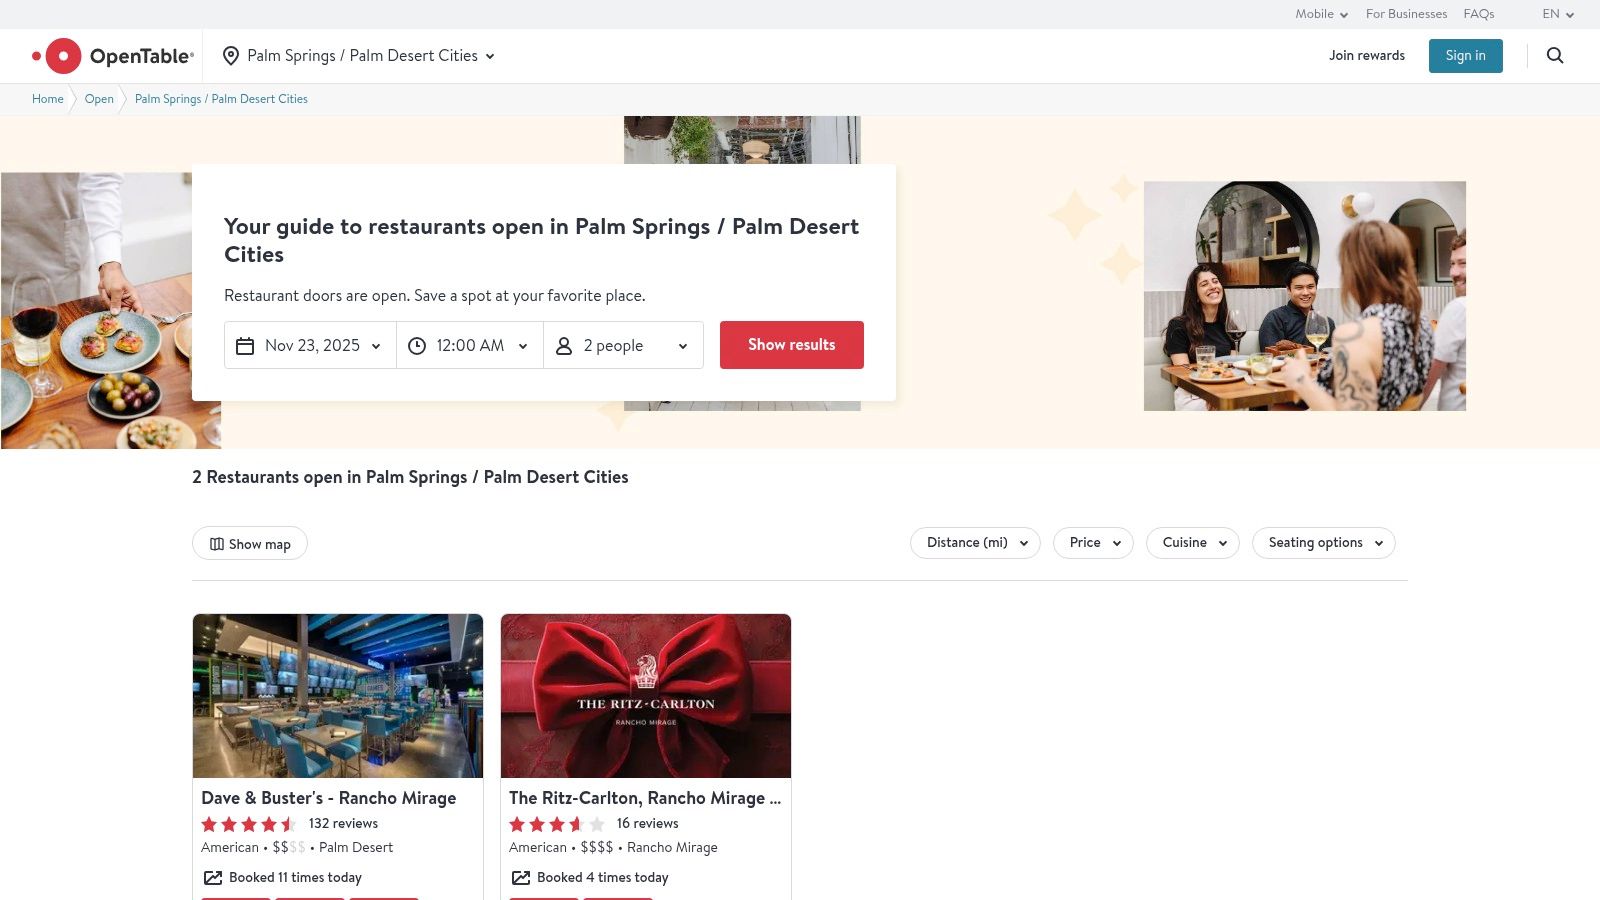Click the location pin icon beside the city name

pyautogui.click(x=231, y=56)
